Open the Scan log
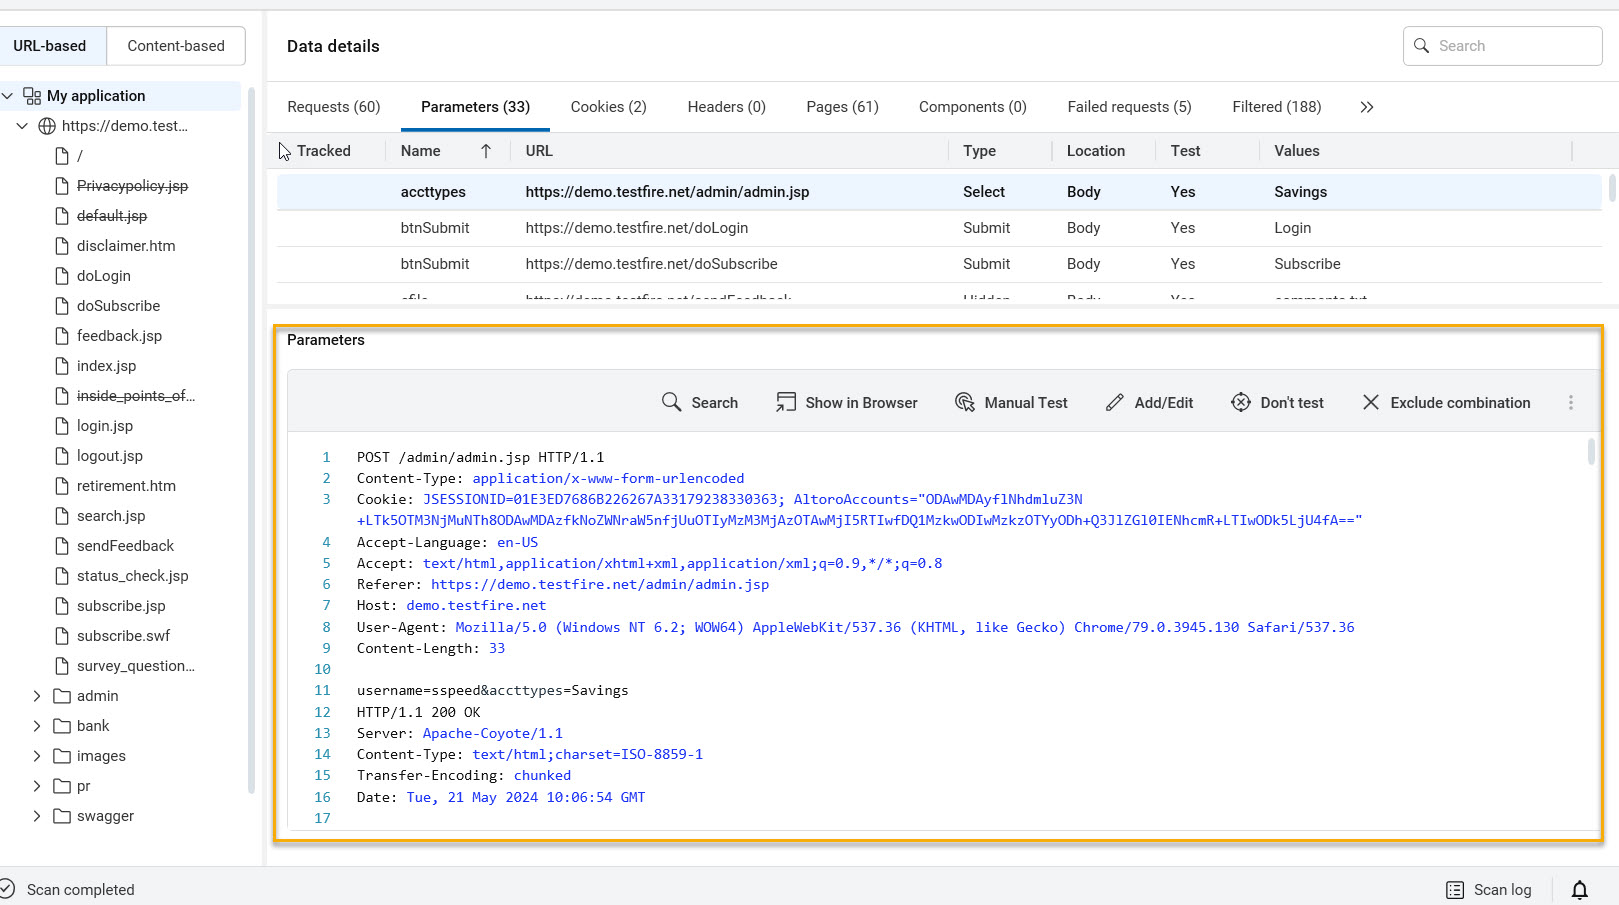The height and width of the screenshot is (905, 1619). [x=1489, y=890]
